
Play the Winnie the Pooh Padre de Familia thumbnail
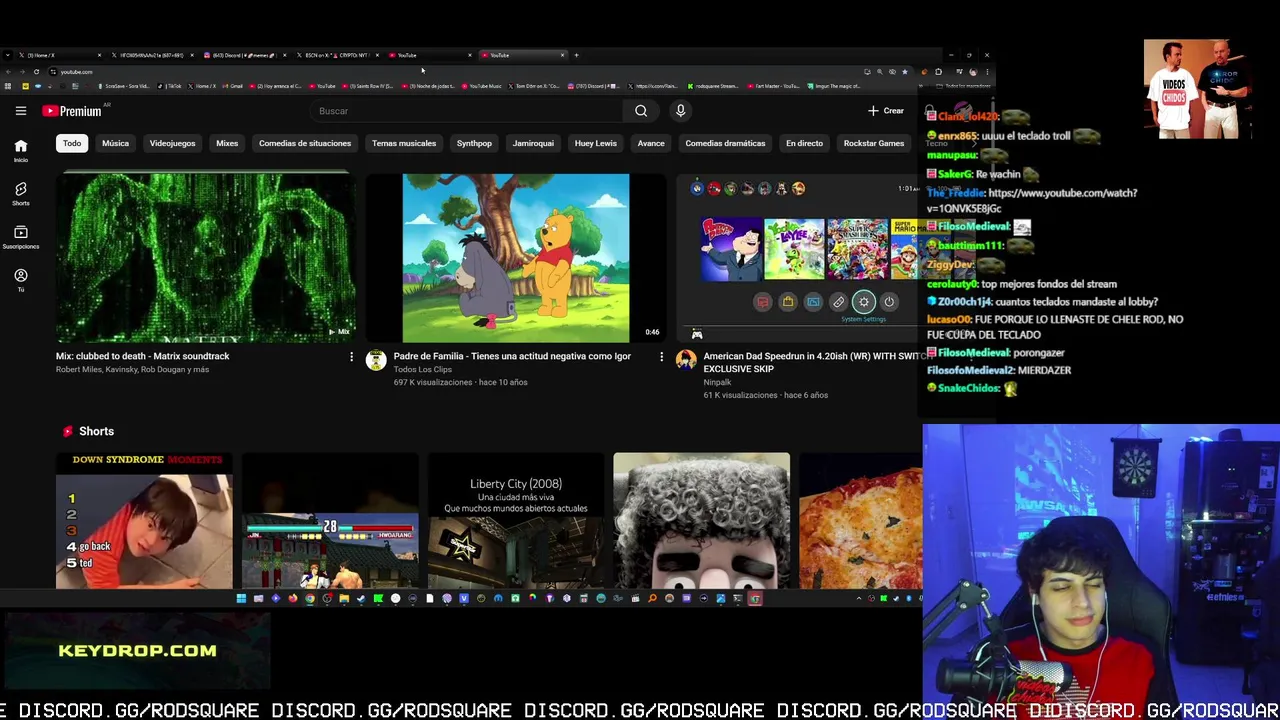[x=516, y=258]
